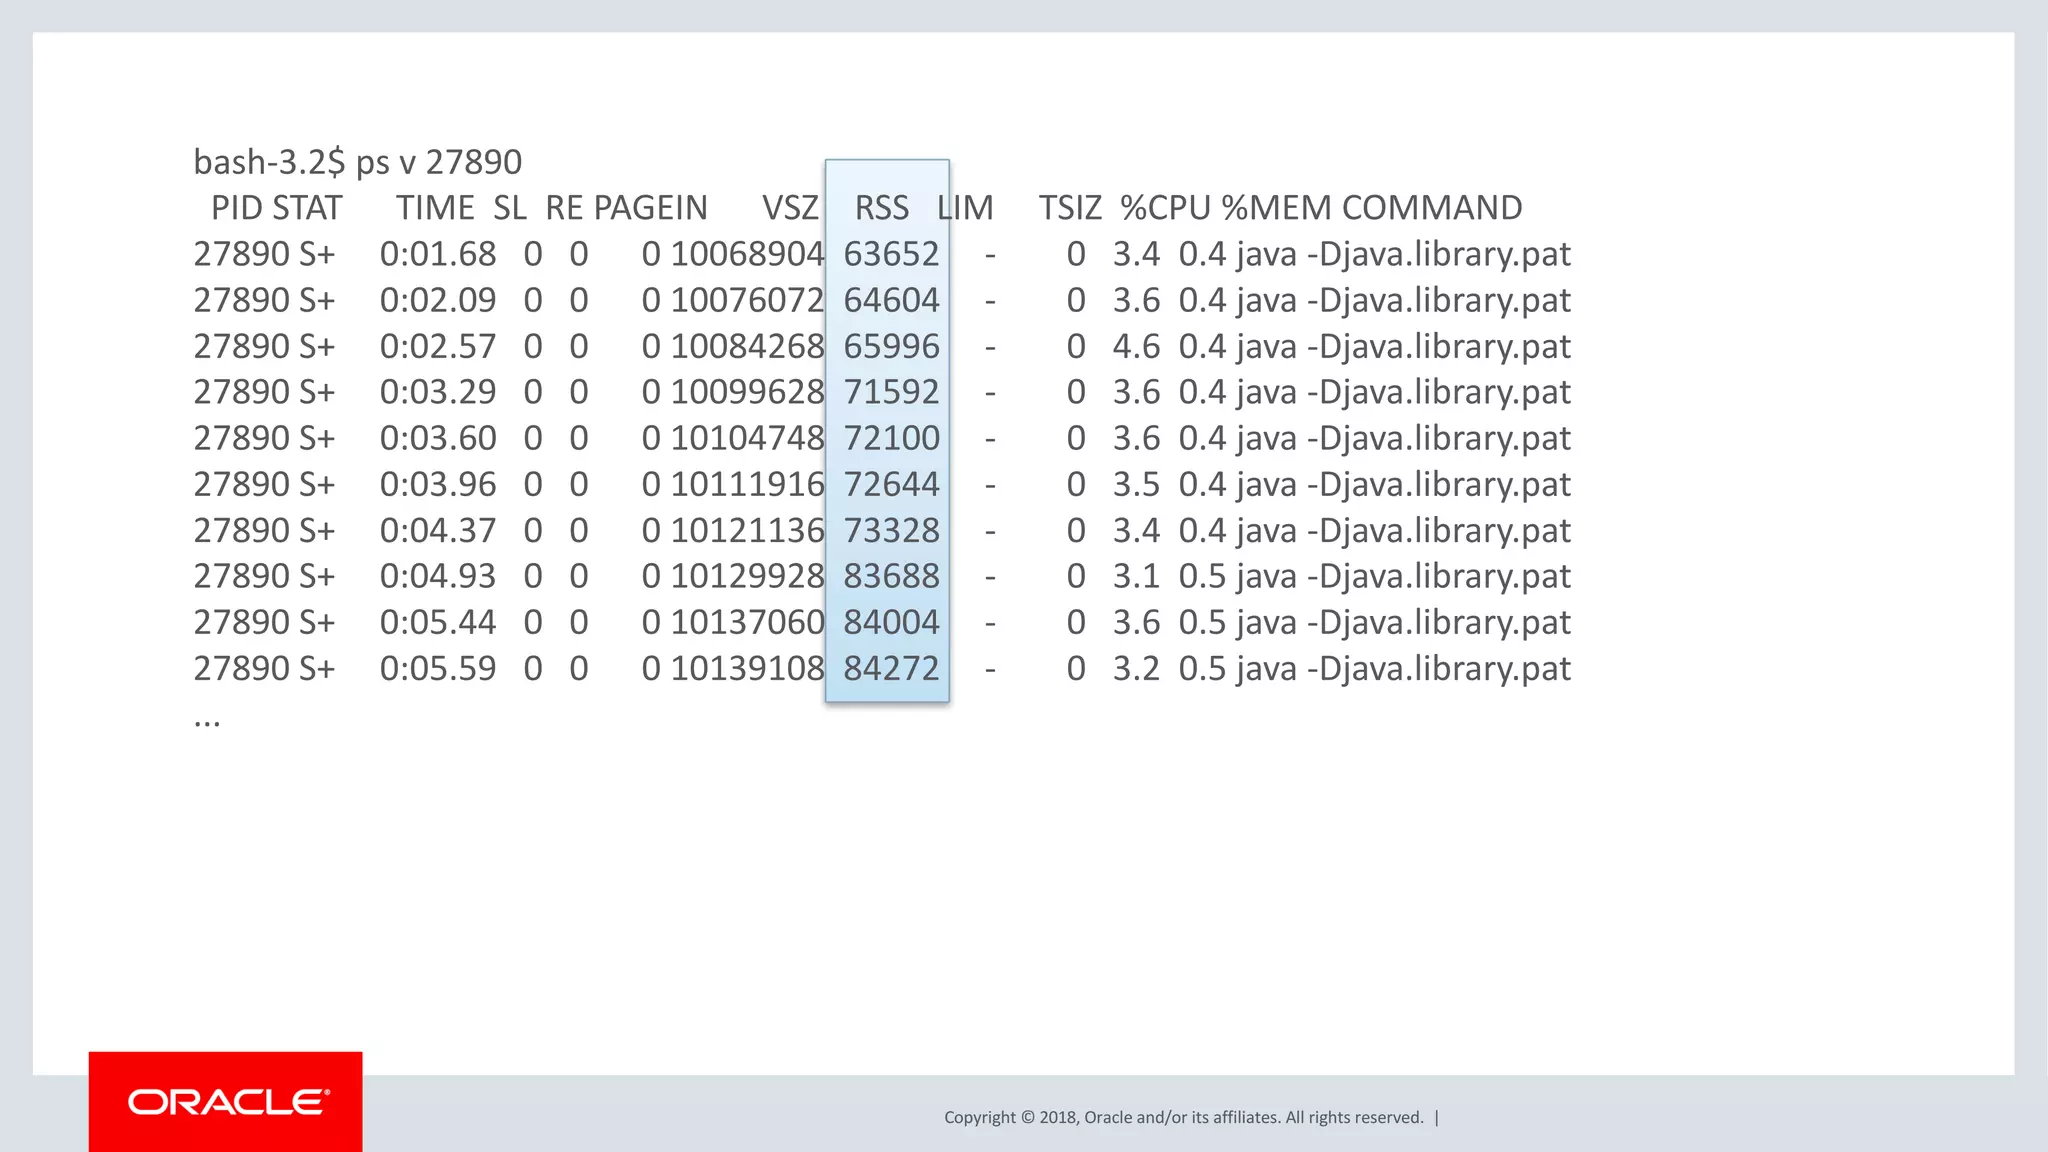This screenshot has width=2048, height=1152.
Task: Click the TSIZ column header
Action: click(x=1070, y=208)
